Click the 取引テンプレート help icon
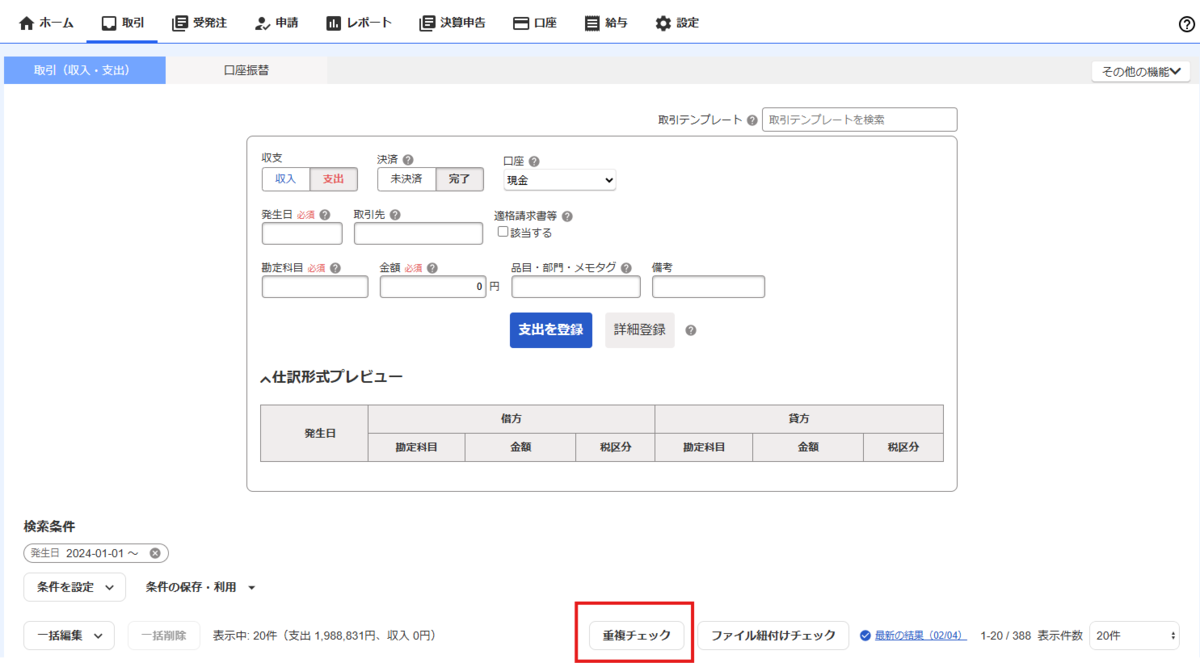Viewport: 1200px width, 663px height. [x=751, y=120]
